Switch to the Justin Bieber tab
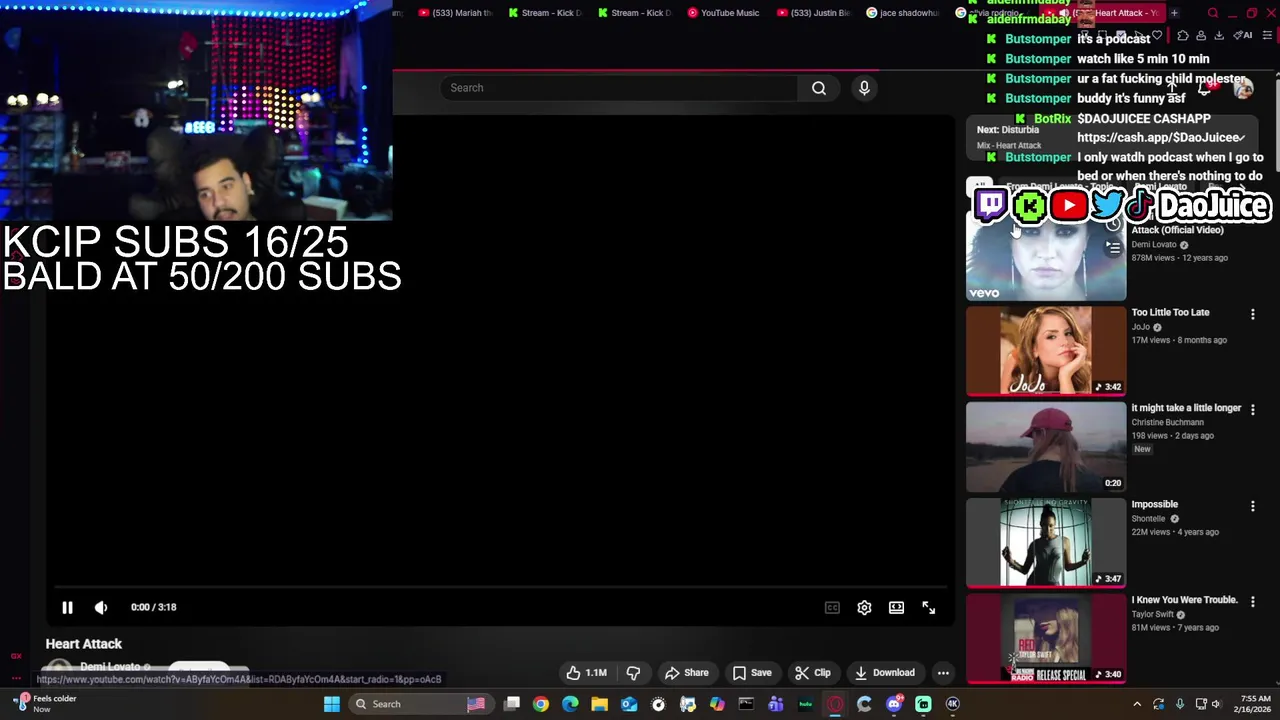The image size is (1280, 720). tap(813, 13)
